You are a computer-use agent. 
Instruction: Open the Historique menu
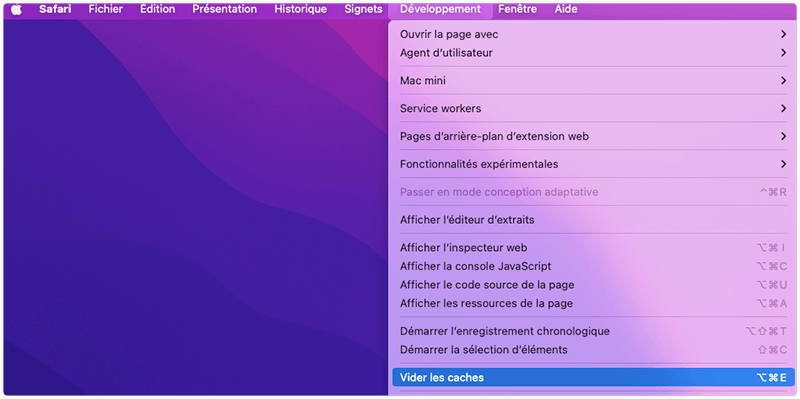click(x=301, y=9)
